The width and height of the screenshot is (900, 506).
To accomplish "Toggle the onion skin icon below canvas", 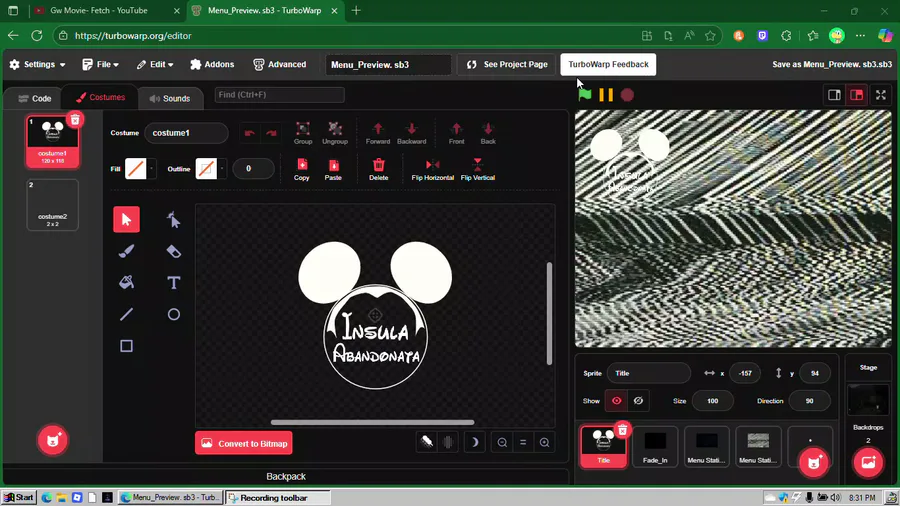I will tap(426, 442).
